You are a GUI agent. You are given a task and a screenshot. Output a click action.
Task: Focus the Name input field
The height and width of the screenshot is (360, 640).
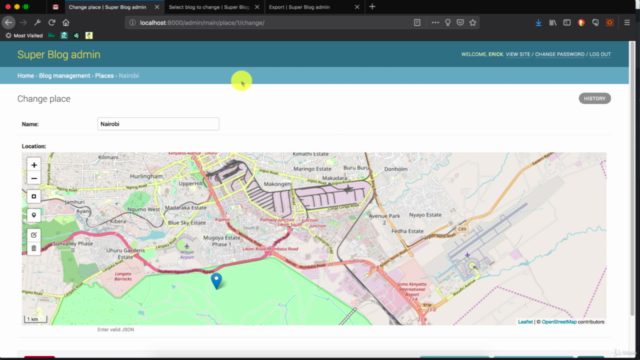click(158, 124)
